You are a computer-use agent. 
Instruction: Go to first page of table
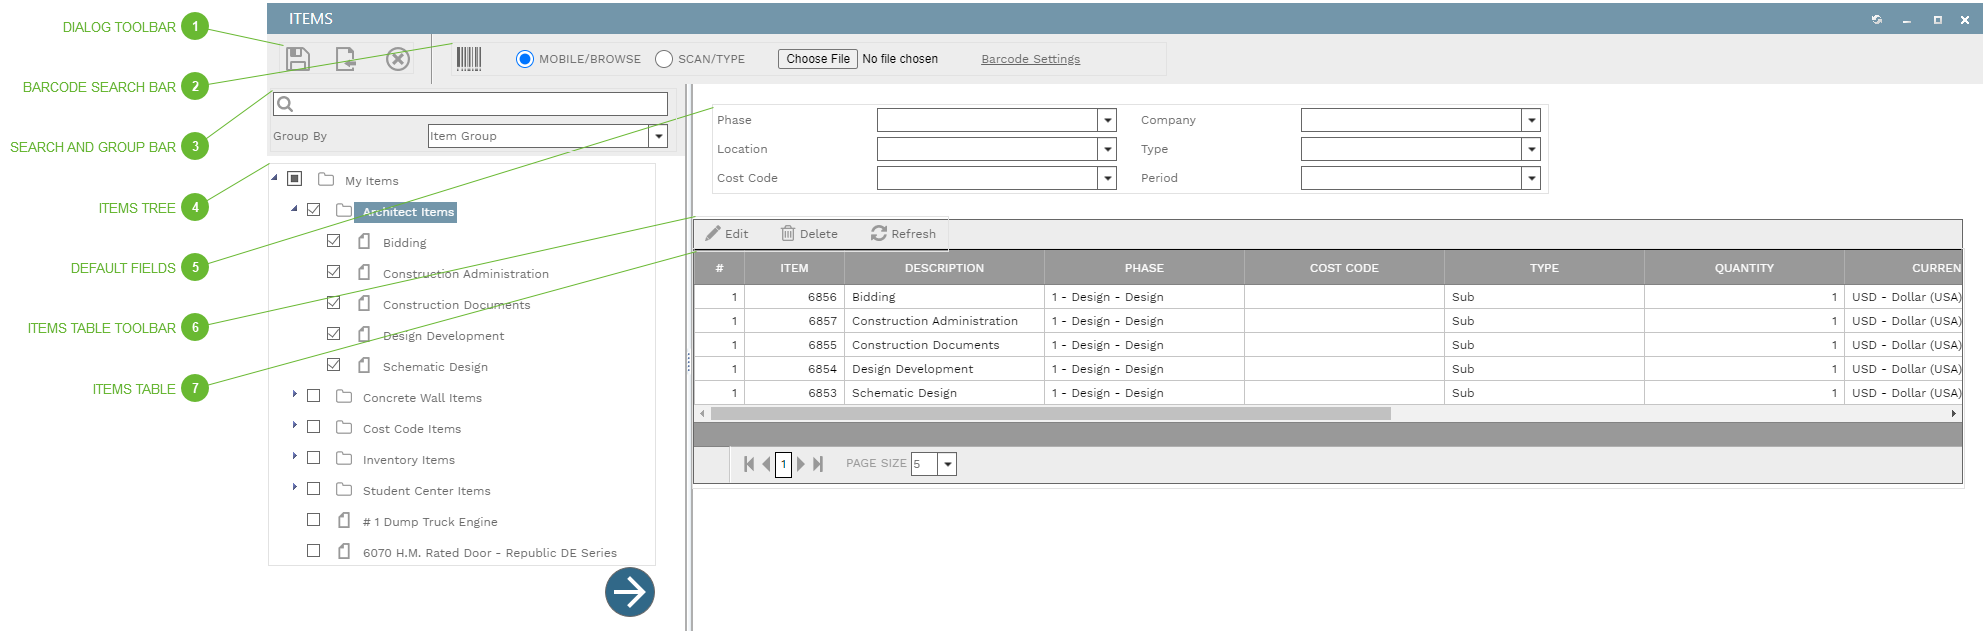click(x=749, y=464)
